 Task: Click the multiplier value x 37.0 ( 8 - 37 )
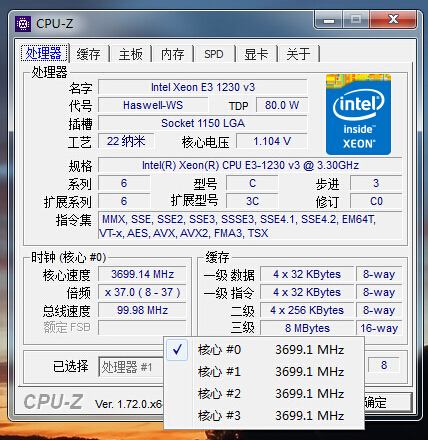142,292
